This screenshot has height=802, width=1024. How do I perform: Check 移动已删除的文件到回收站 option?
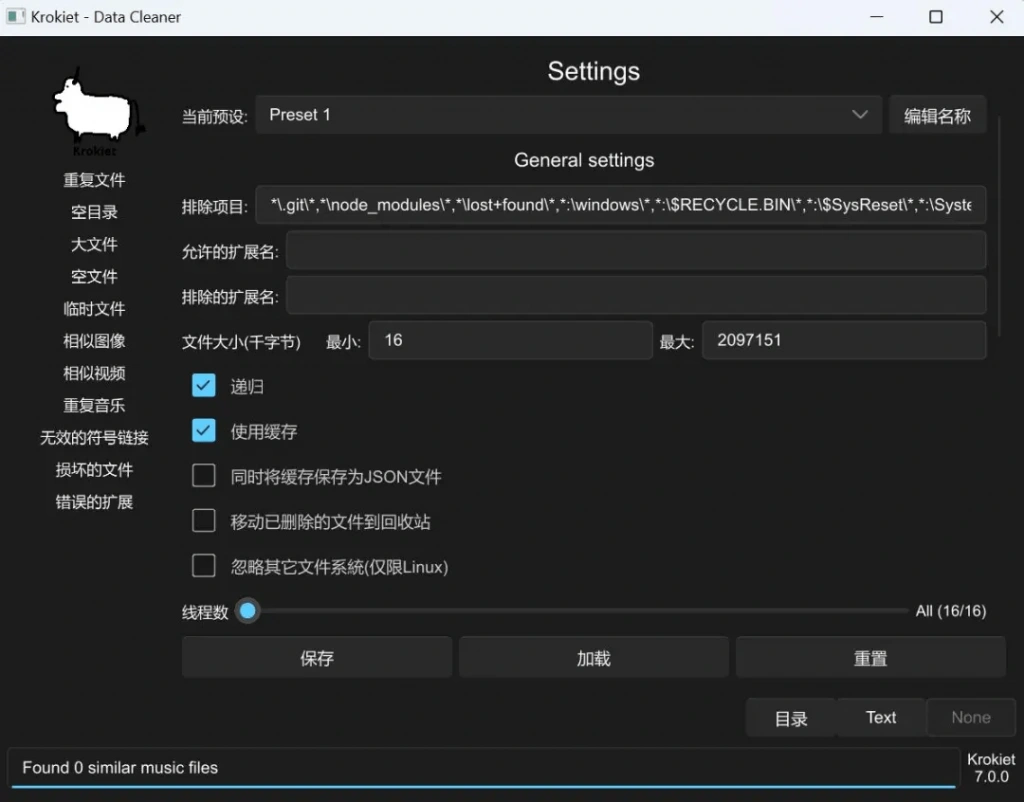click(x=204, y=521)
